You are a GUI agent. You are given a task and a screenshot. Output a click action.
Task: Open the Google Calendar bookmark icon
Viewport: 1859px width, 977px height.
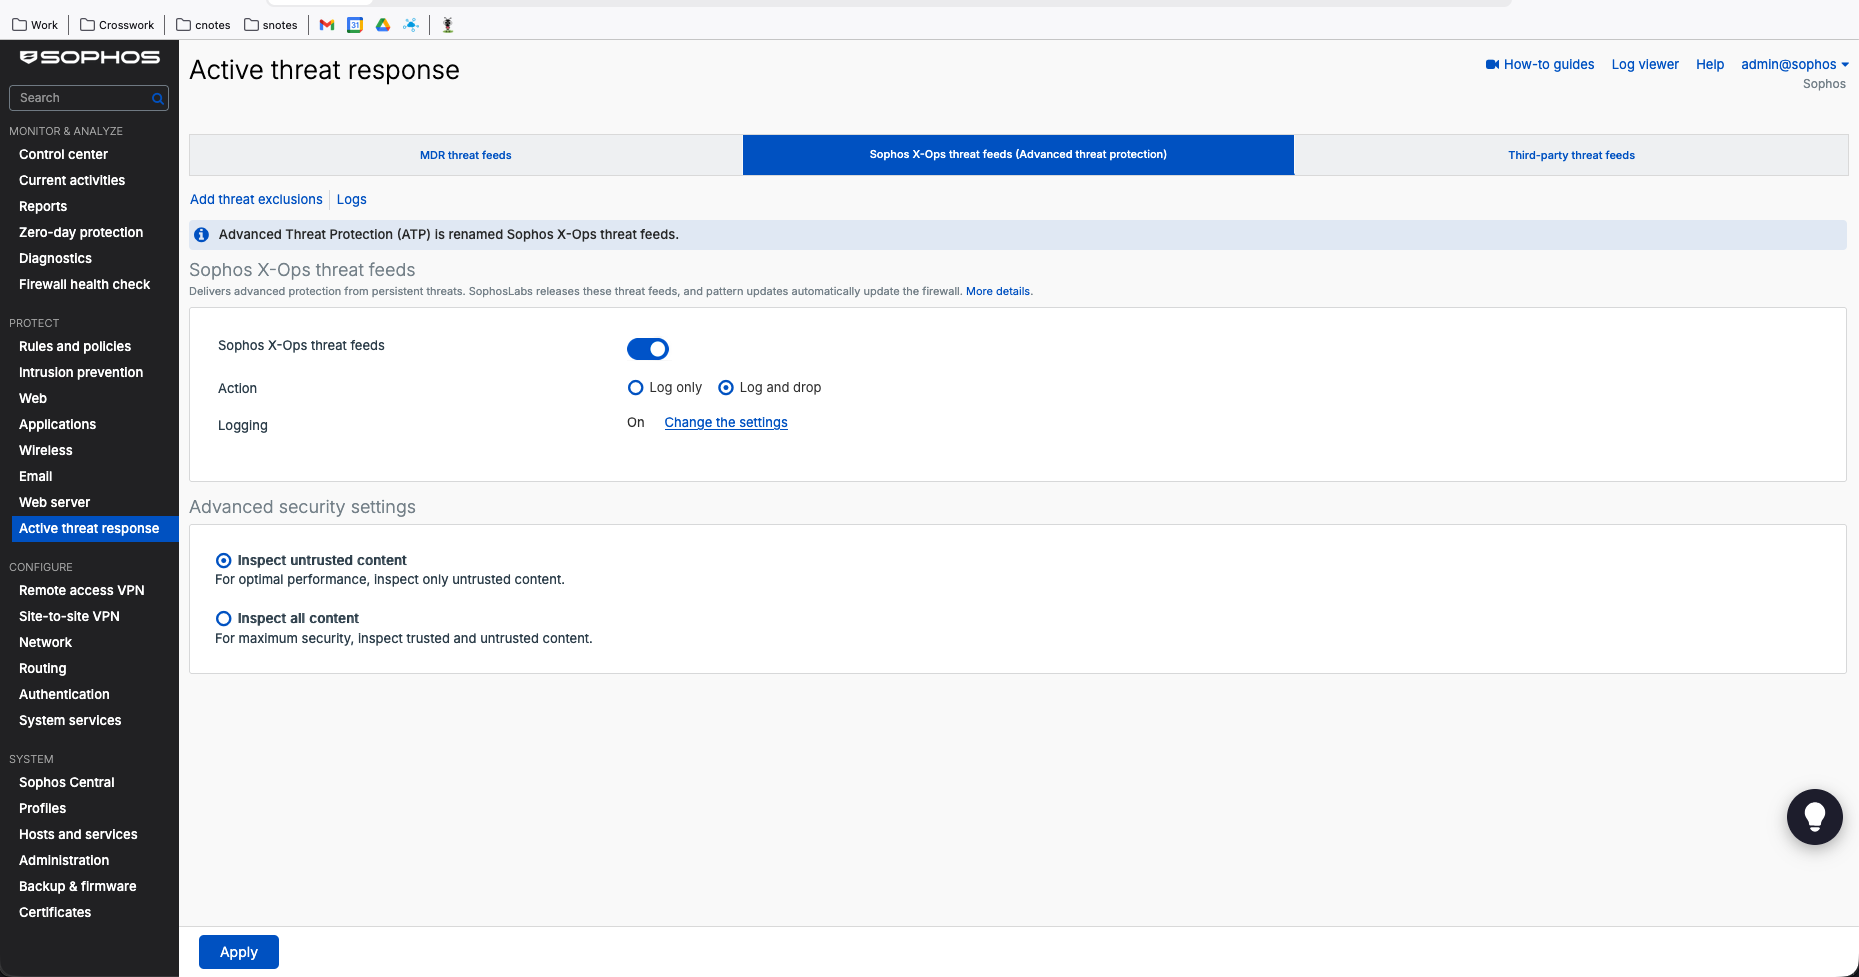(x=354, y=25)
